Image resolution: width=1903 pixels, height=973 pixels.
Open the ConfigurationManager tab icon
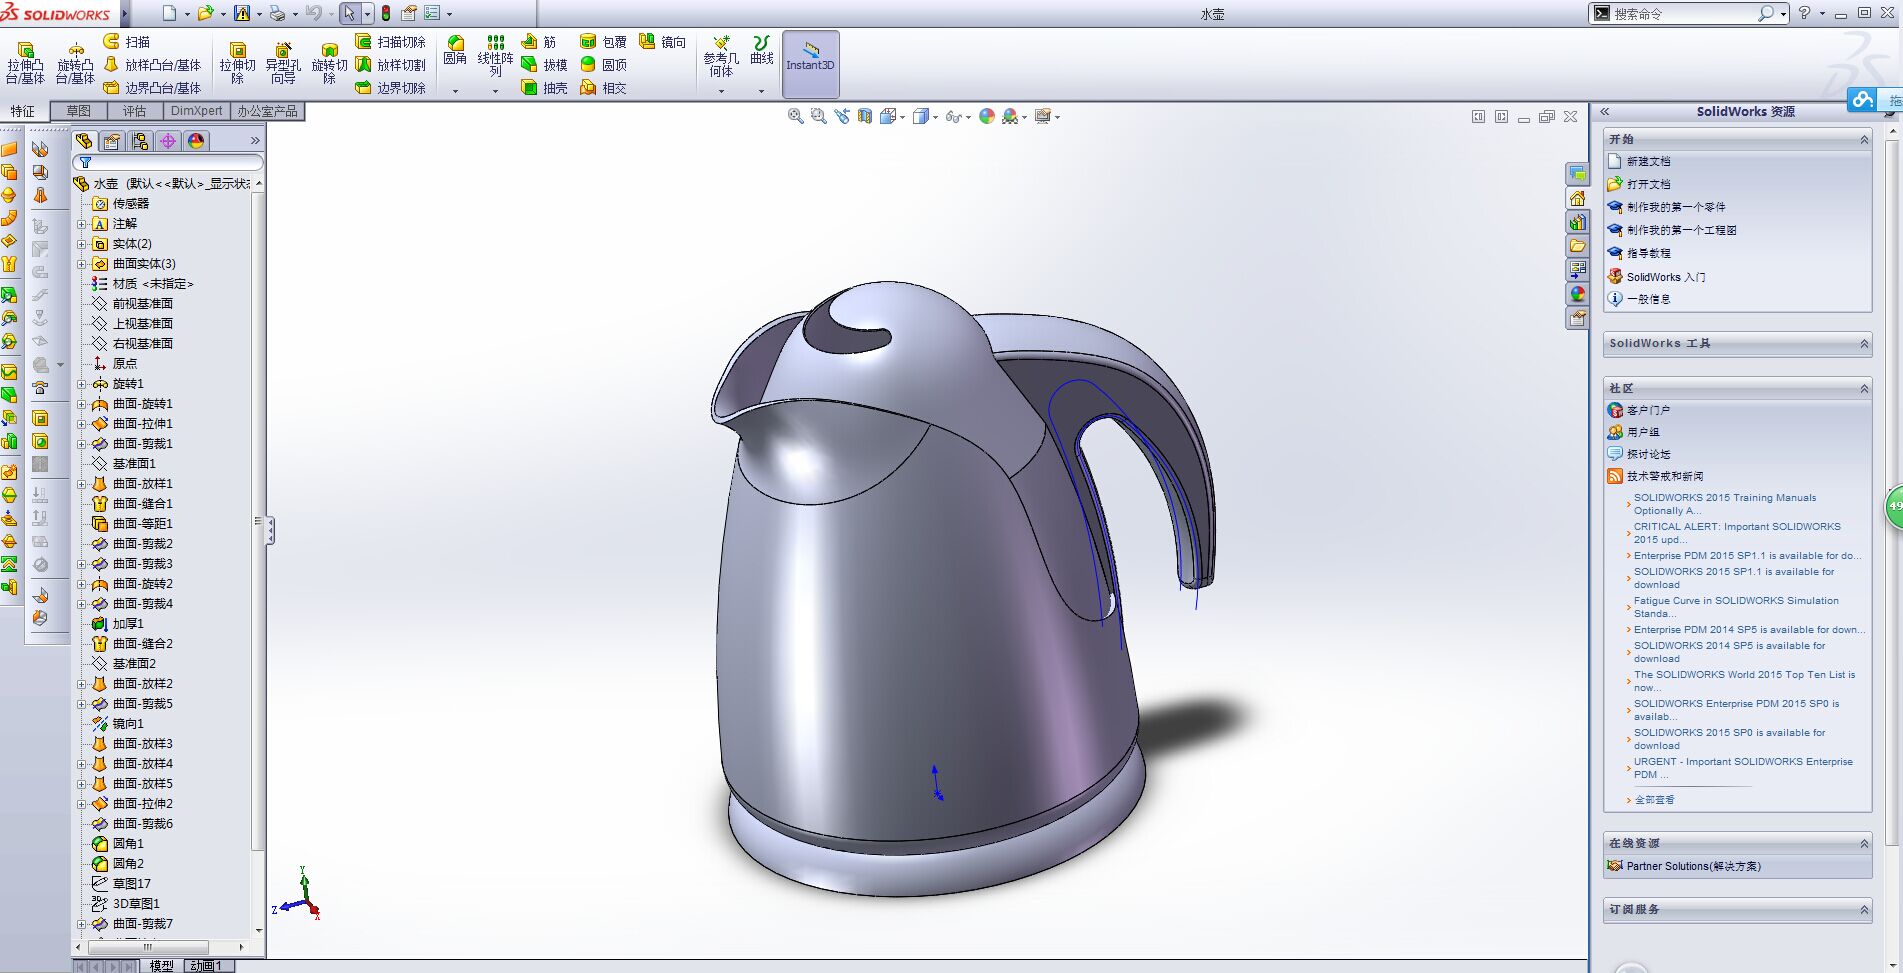(140, 141)
